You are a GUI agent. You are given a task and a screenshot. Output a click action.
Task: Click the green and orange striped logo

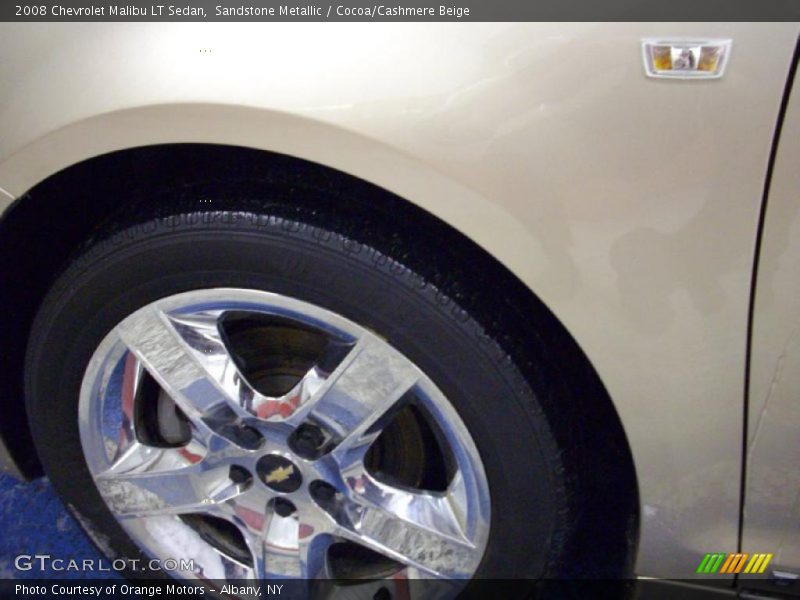coord(735,563)
